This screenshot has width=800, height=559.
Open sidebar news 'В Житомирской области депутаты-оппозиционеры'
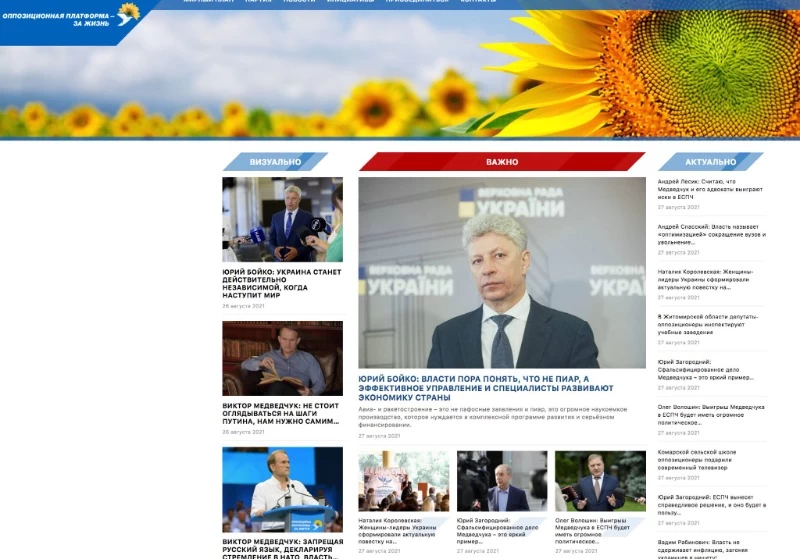tap(710, 324)
